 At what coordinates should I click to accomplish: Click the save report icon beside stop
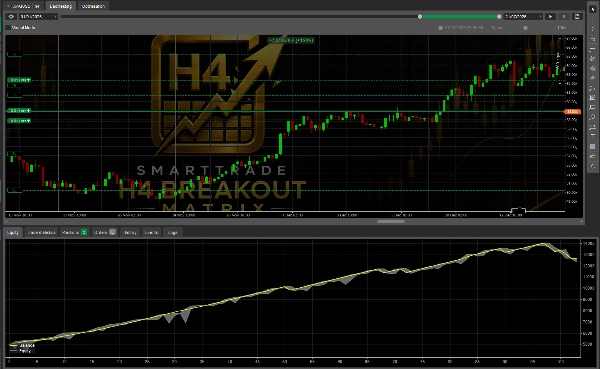pos(577,16)
